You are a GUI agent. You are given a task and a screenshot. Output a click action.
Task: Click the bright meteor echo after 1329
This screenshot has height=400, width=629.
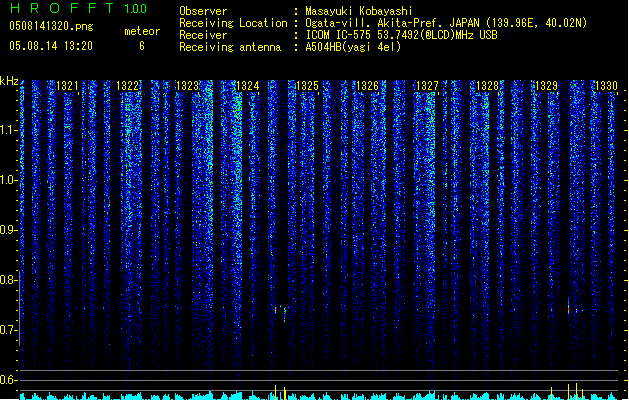(x=568, y=307)
